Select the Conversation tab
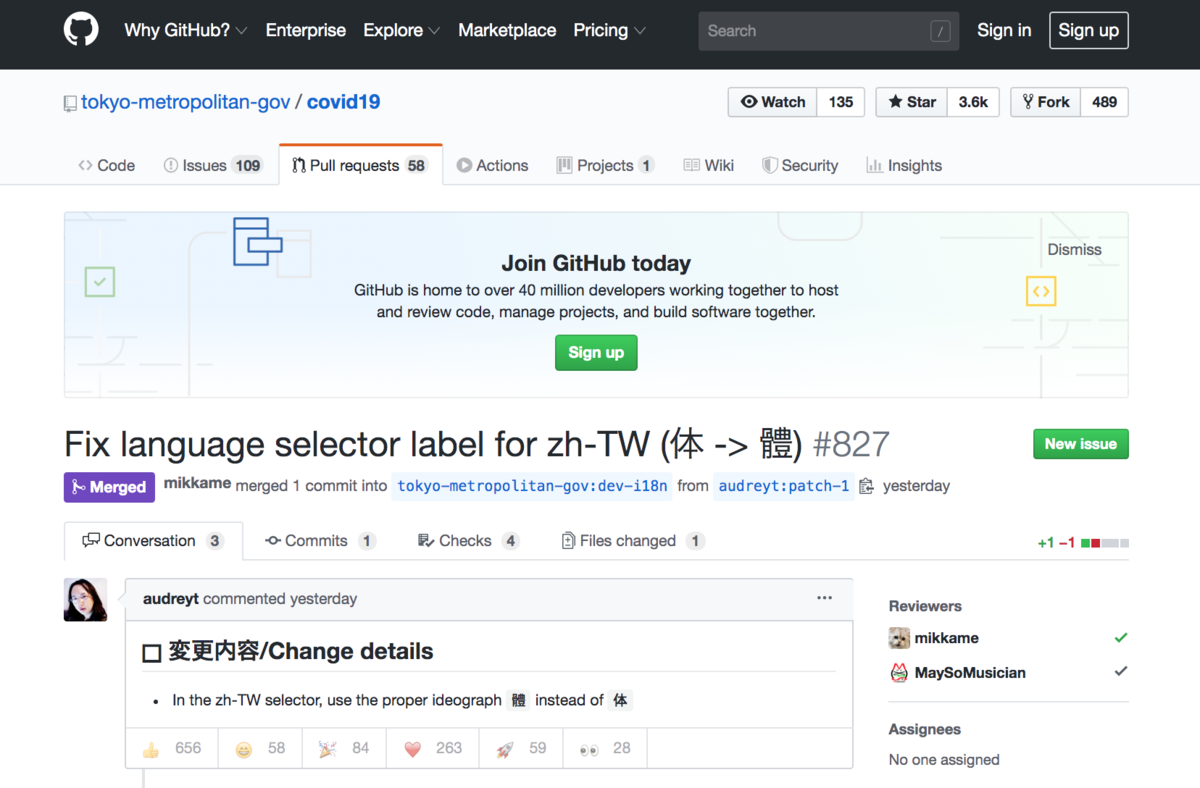Image resolution: width=1200 pixels, height=788 pixels. click(153, 541)
